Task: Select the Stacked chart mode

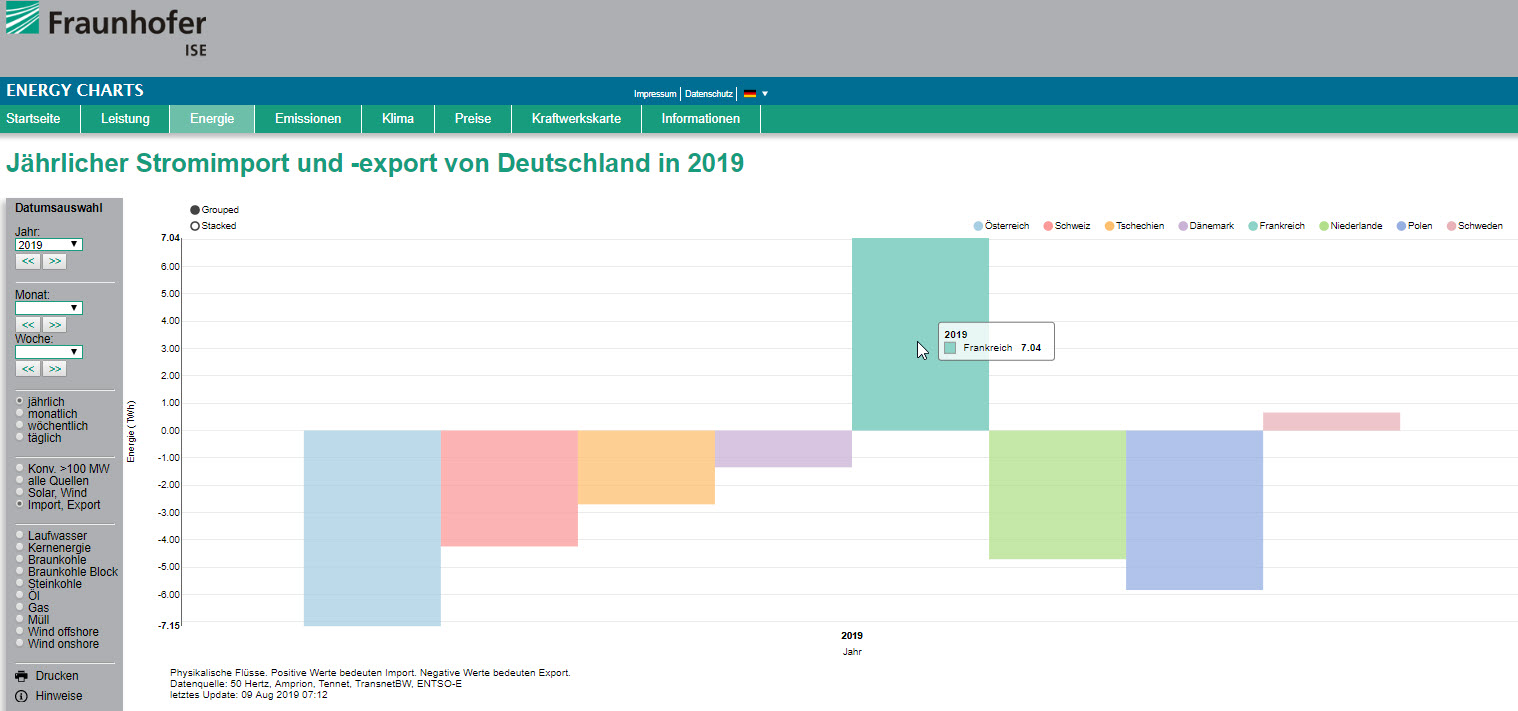Action: click(x=195, y=226)
